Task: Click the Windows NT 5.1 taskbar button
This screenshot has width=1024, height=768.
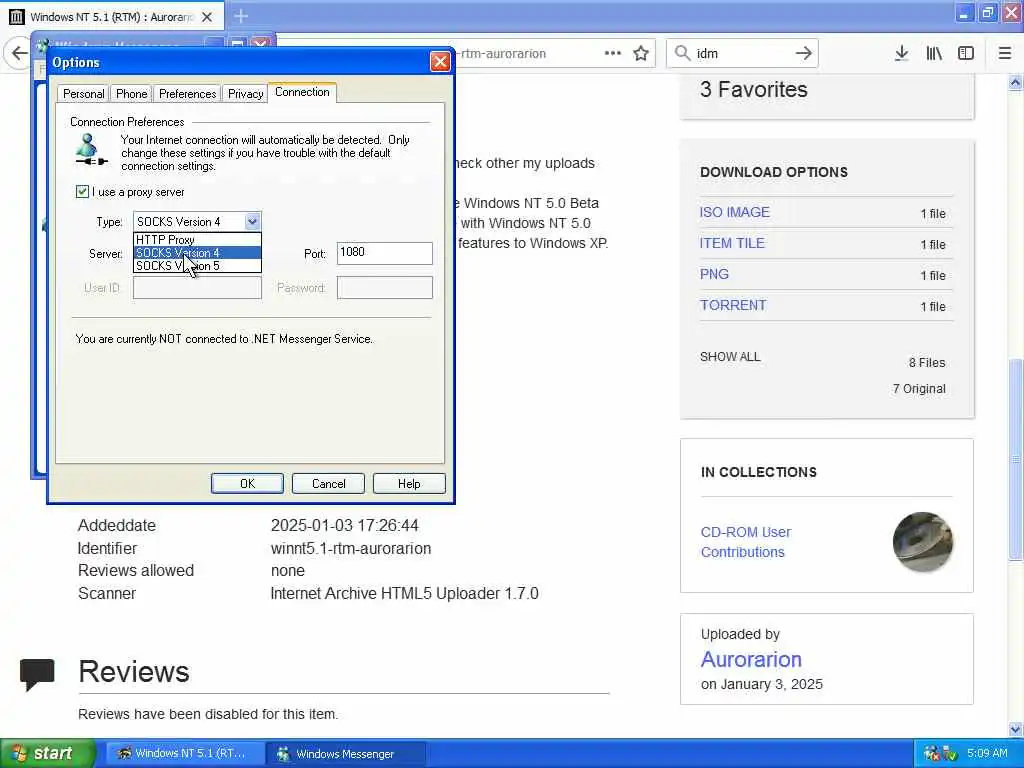Action: 186,754
